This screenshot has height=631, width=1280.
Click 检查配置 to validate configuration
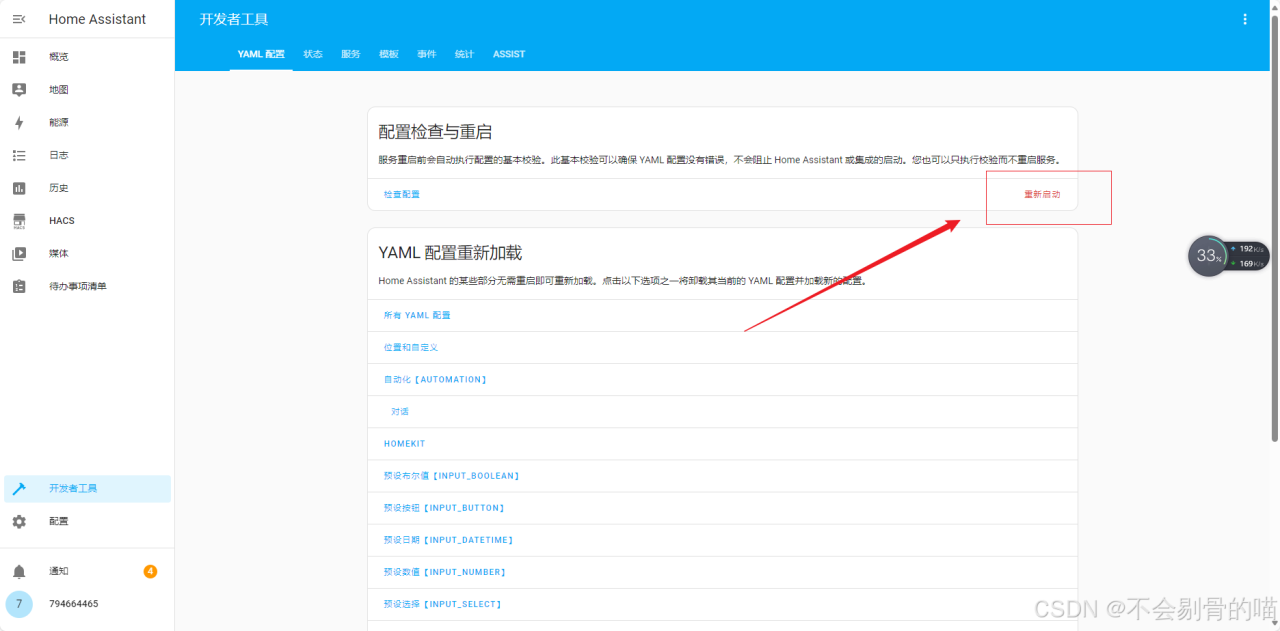(x=404, y=194)
